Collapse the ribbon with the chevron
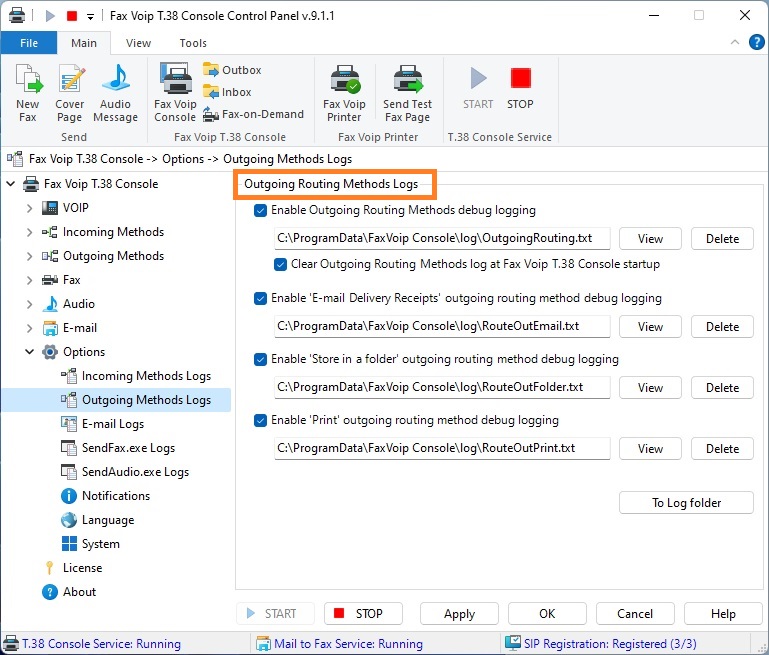Screen dimensions: 769x655 pyautogui.click(x=735, y=42)
